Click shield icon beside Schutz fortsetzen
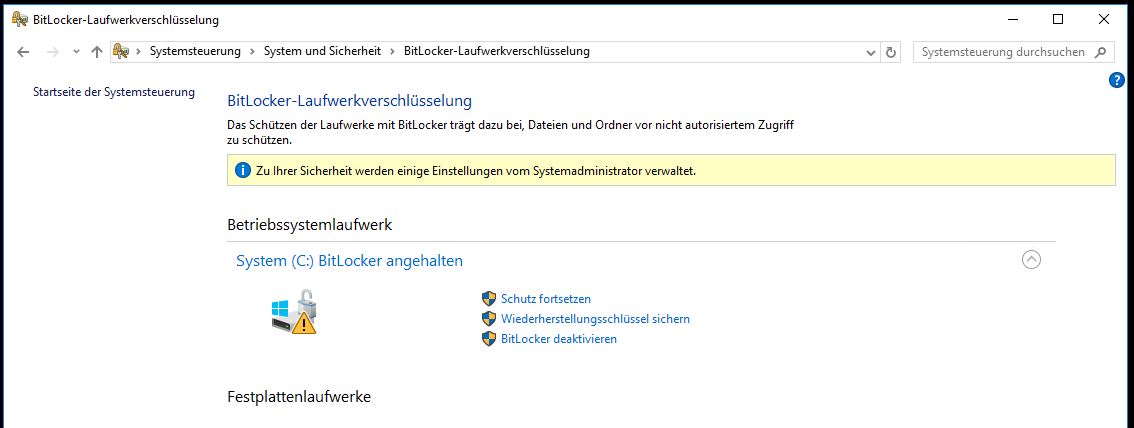The image size is (1134, 428). [489, 299]
